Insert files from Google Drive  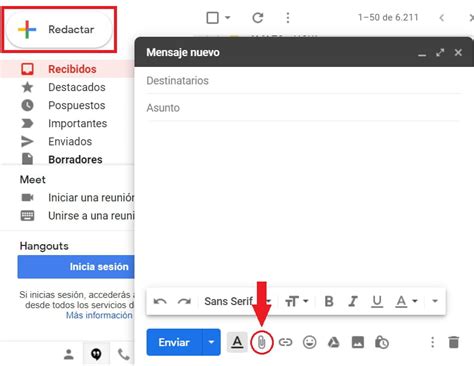click(x=333, y=342)
